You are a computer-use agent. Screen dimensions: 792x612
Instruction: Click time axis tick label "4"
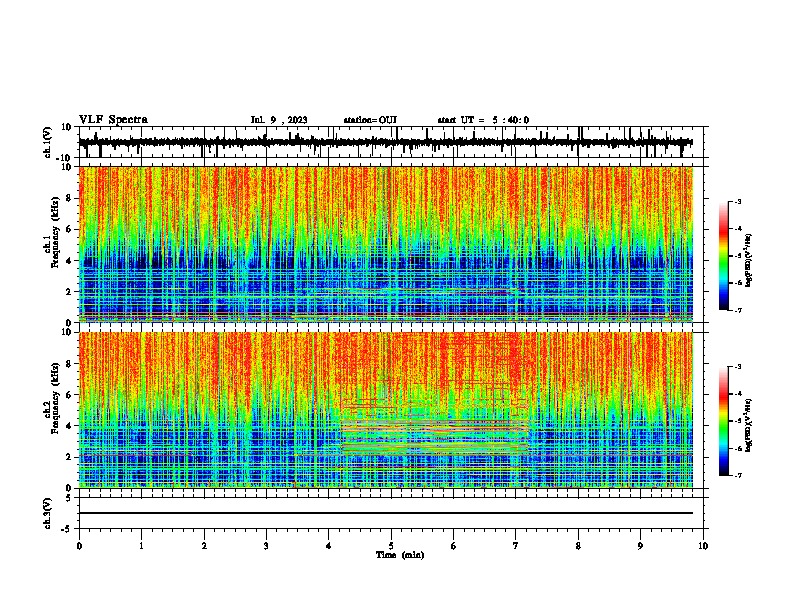click(x=329, y=546)
